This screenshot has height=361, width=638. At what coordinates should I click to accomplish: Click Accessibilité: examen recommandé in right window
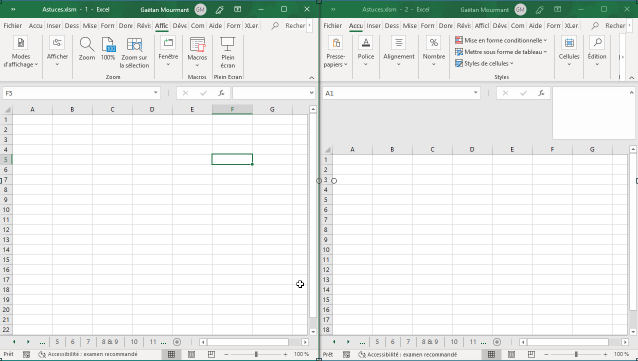408,354
